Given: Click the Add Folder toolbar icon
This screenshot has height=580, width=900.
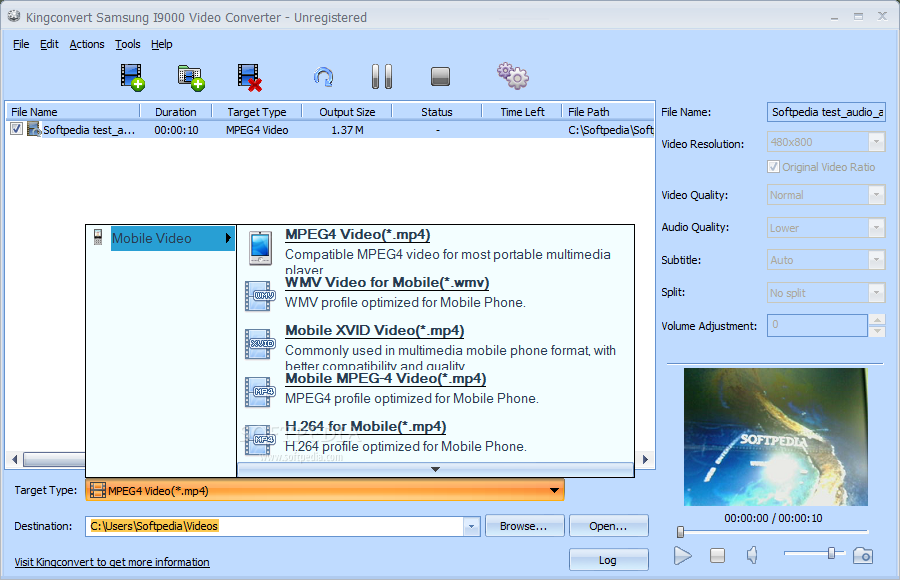Looking at the screenshot, I should pos(191,78).
